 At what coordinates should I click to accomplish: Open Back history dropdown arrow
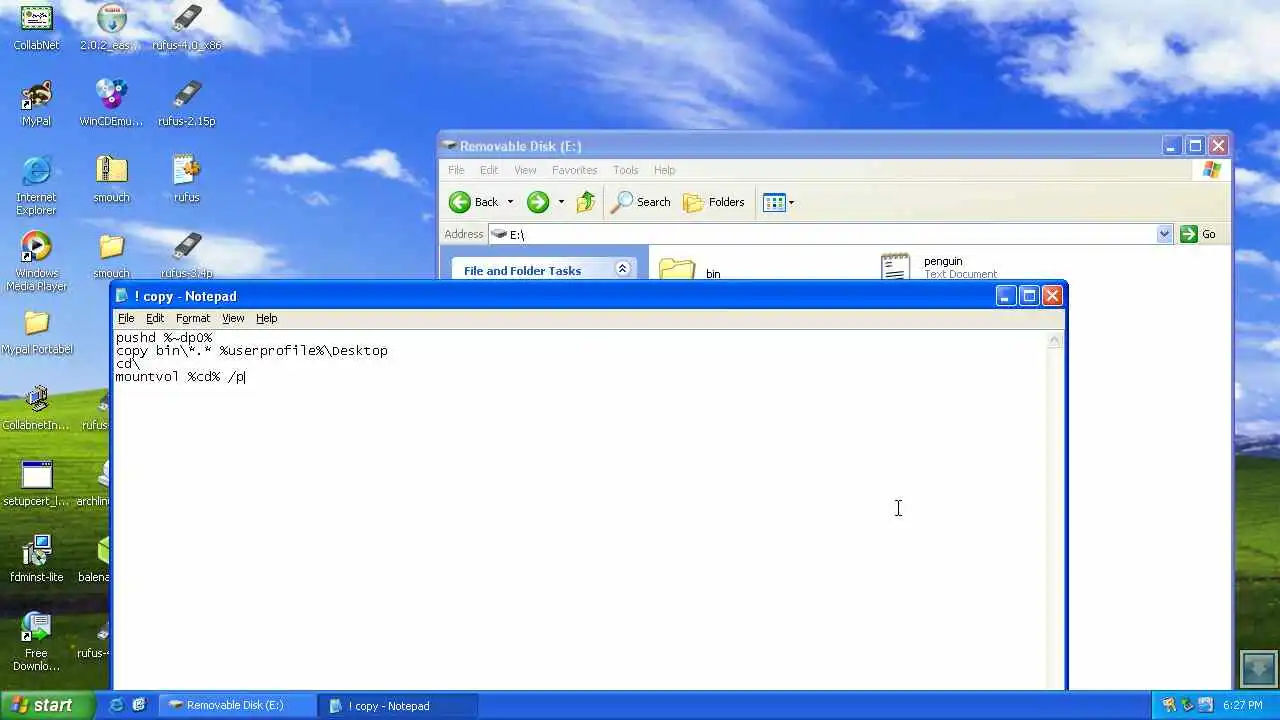click(510, 202)
